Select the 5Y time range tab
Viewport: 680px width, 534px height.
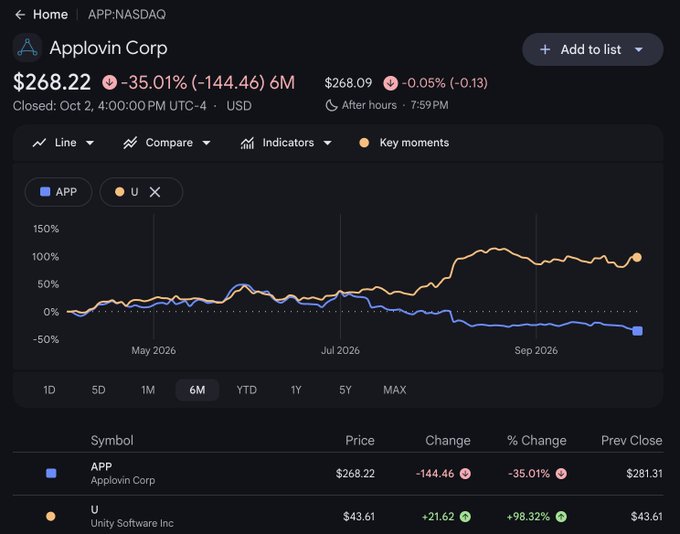click(x=345, y=390)
